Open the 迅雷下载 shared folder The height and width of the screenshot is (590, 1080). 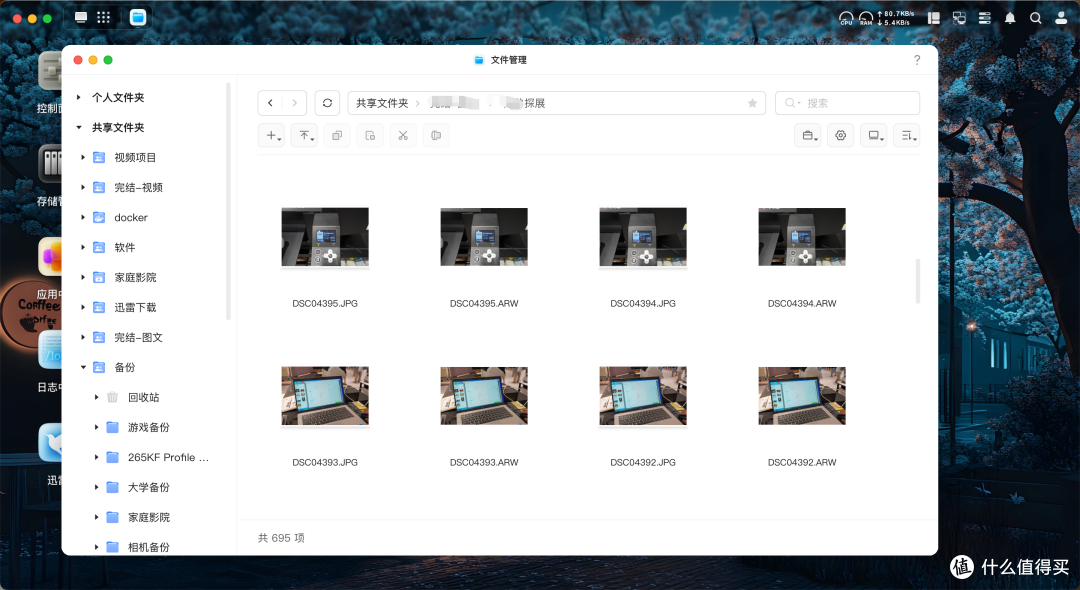(135, 308)
